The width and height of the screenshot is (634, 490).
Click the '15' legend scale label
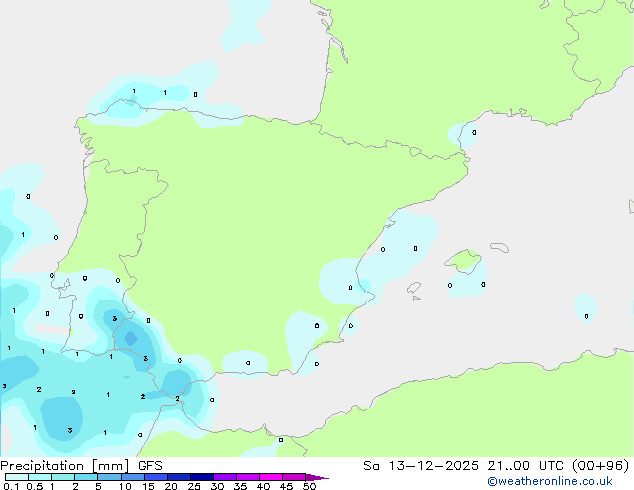[148, 486]
